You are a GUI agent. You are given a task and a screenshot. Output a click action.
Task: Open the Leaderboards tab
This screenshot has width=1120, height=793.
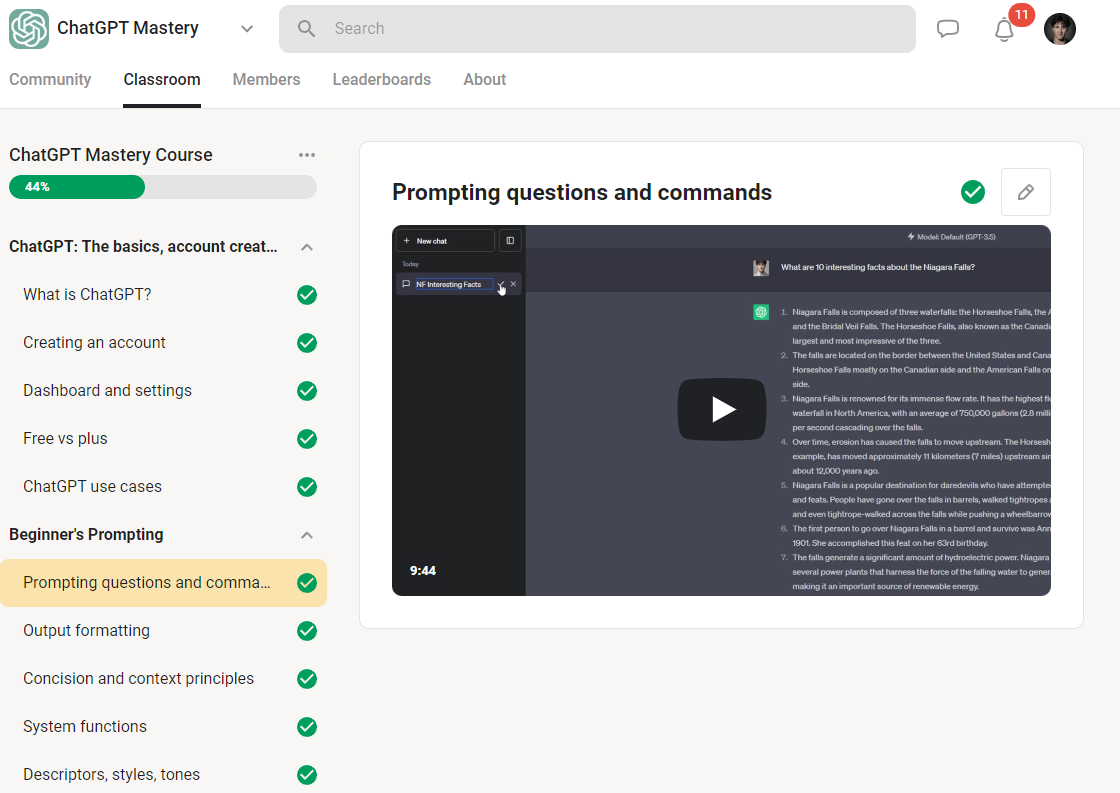381,79
